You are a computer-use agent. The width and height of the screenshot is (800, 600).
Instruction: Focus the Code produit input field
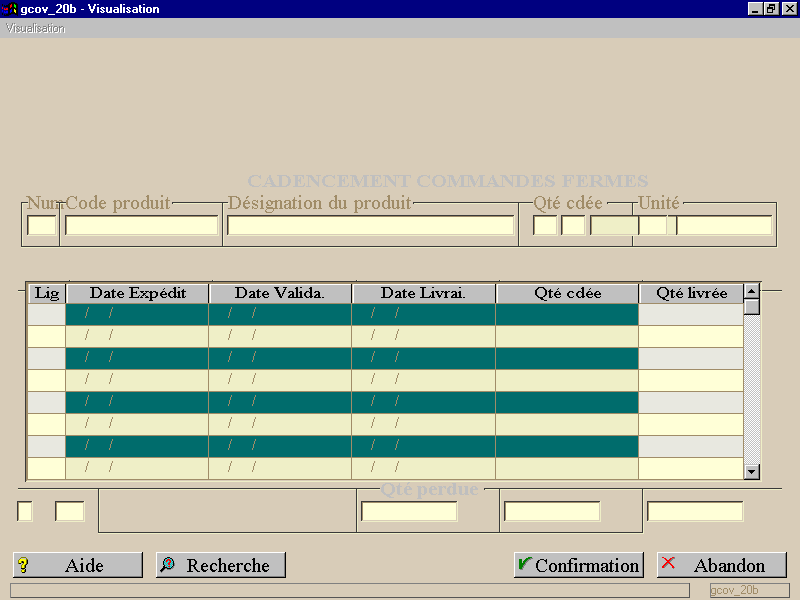[x=141, y=225]
